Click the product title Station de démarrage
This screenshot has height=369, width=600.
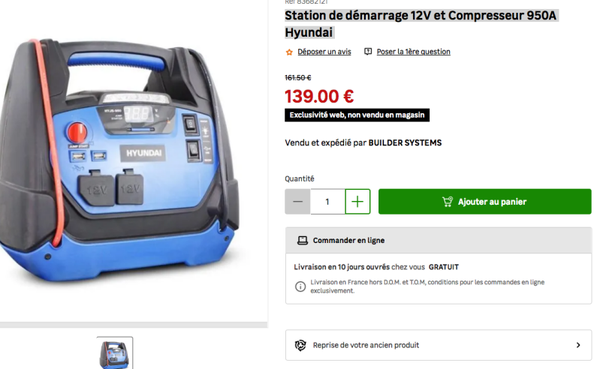[x=421, y=24]
